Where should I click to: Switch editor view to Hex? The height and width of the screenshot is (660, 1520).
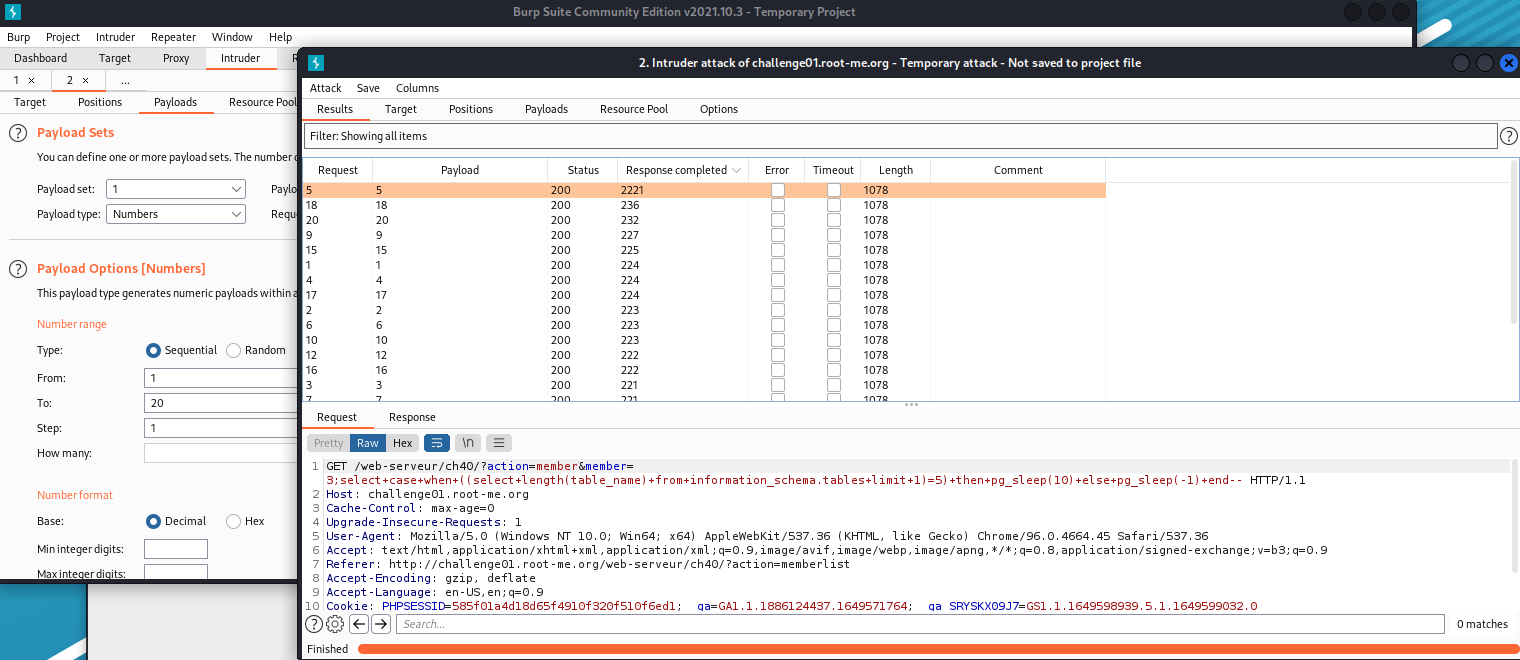click(x=402, y=443)
